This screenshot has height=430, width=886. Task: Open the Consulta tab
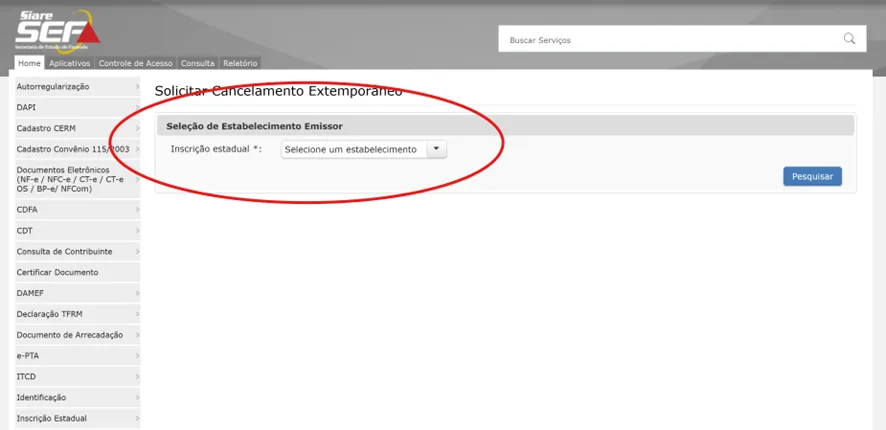point(198,63)
